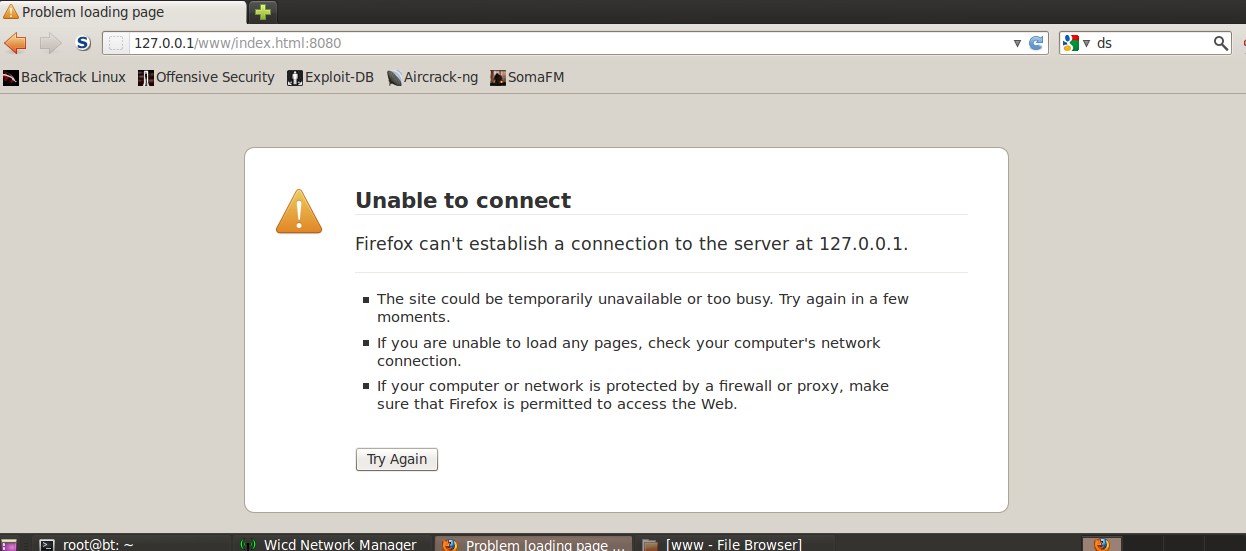Open the Exploit-DB bookmark

[x=330, y=77]
